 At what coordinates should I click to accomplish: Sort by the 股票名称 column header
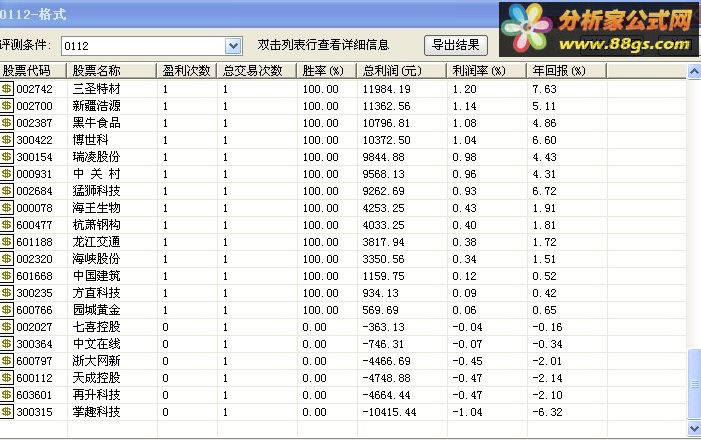pyautogui.click(x=112, y=71)
